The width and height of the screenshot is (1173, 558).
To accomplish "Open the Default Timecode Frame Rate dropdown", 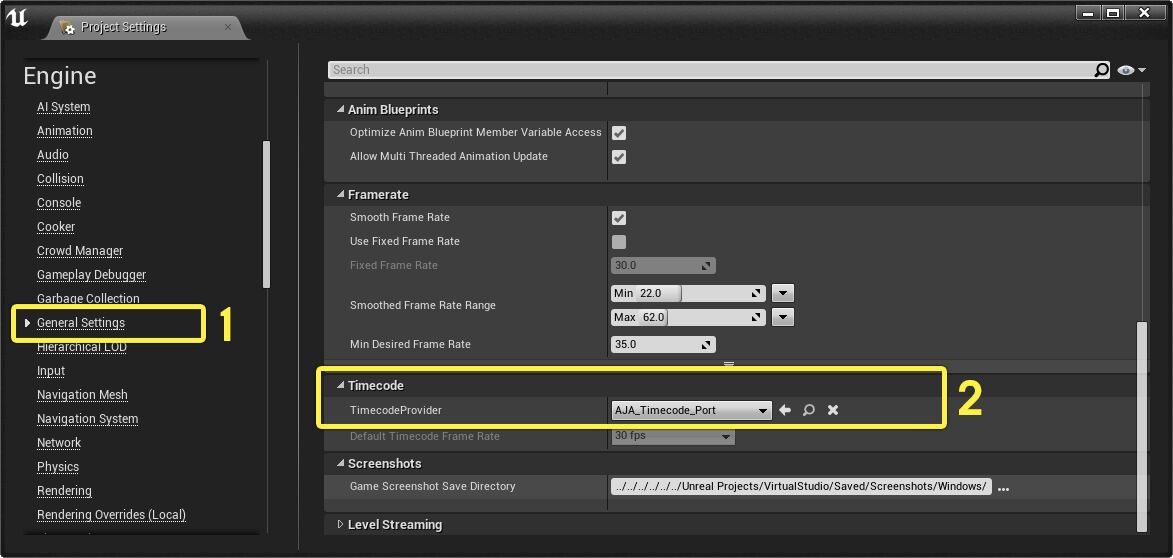I will click(x=673, y=436).
